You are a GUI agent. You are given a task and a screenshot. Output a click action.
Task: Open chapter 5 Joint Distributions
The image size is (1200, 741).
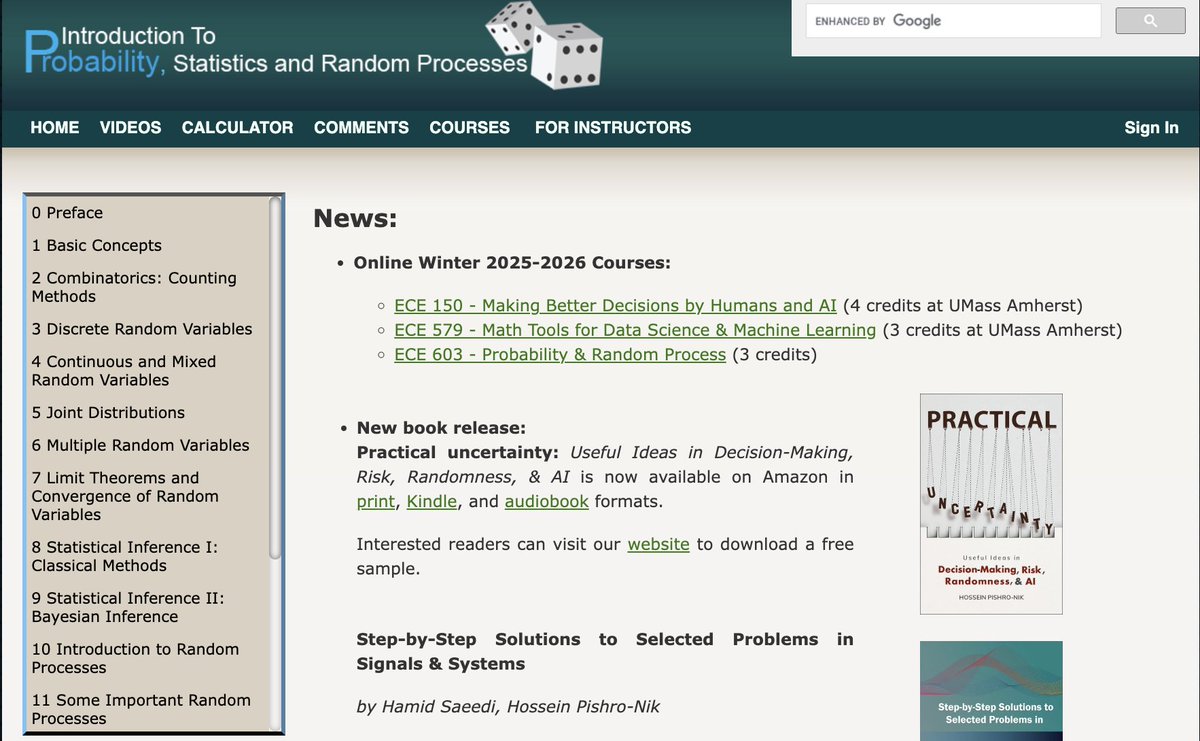tap(108, 413)
